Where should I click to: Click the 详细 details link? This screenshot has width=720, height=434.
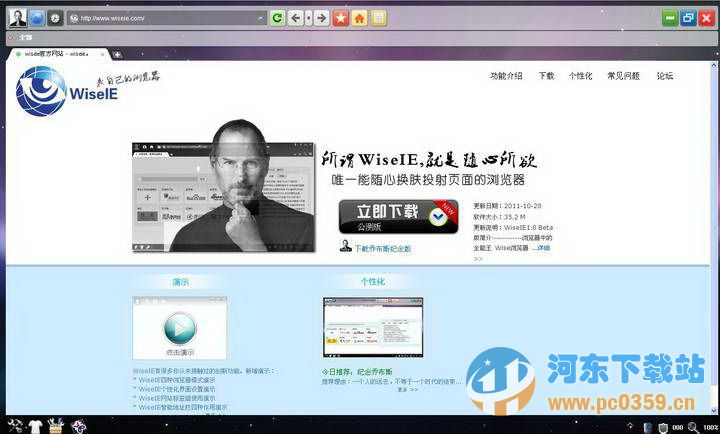point(542,248)
